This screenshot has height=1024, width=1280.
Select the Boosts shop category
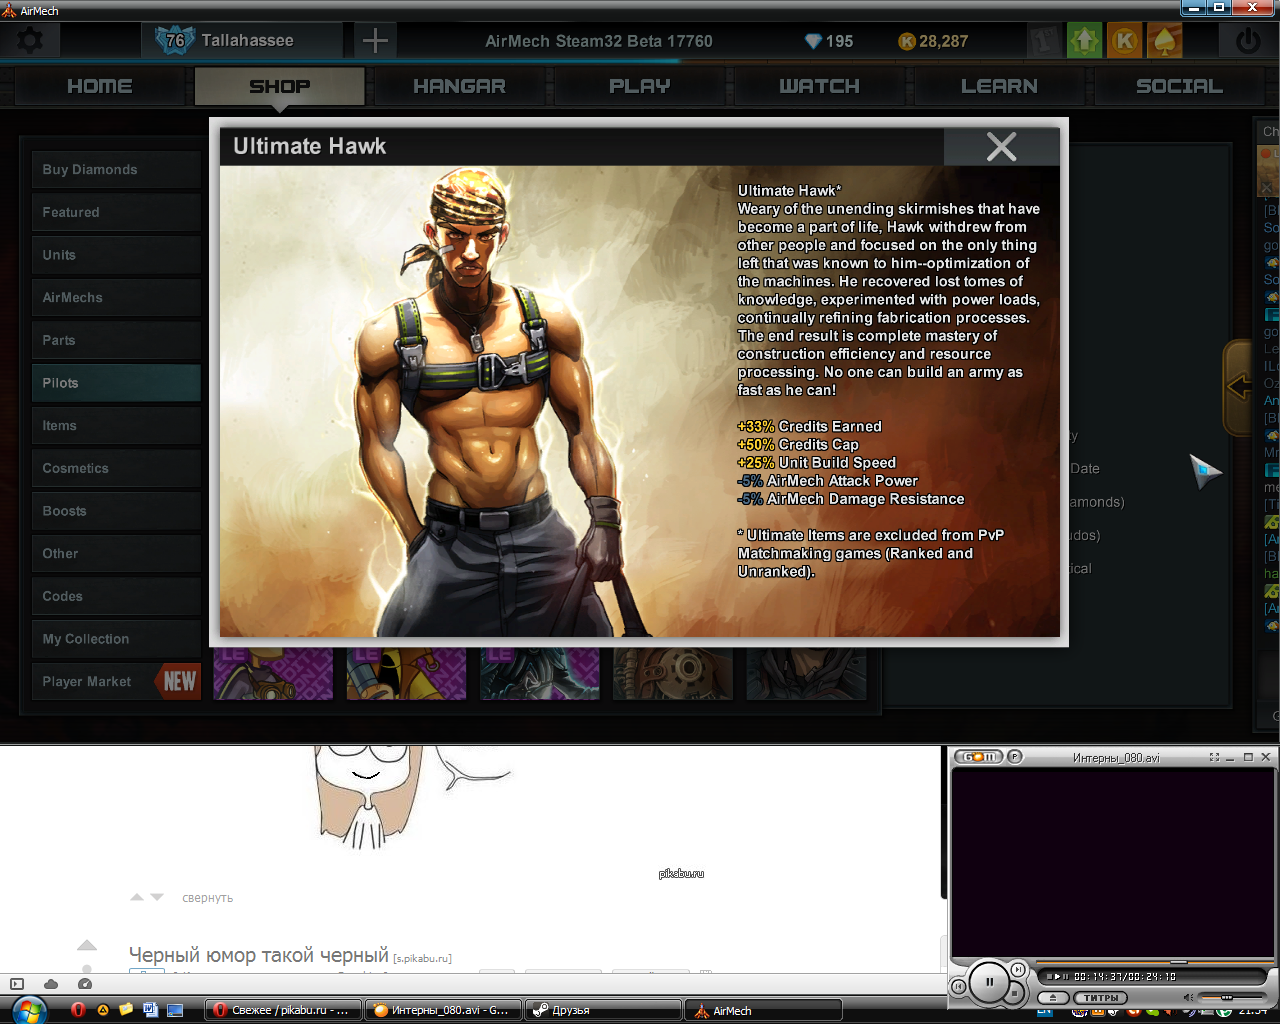pos(116,511)
